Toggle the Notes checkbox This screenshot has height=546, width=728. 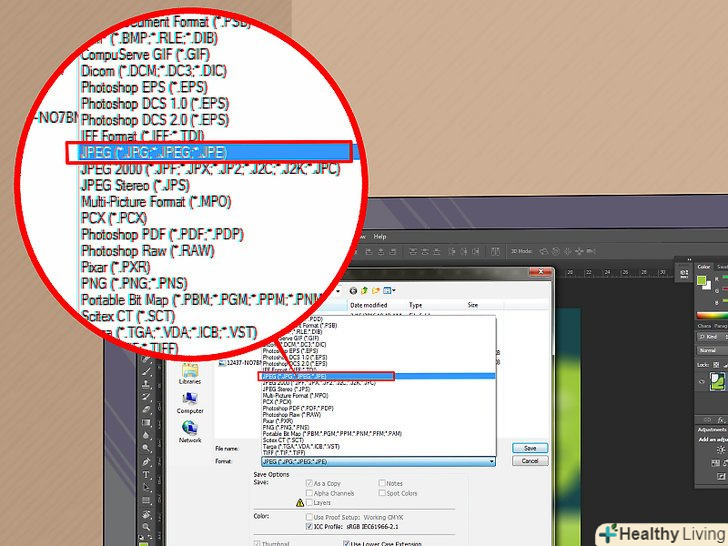[x=382, y=483]
